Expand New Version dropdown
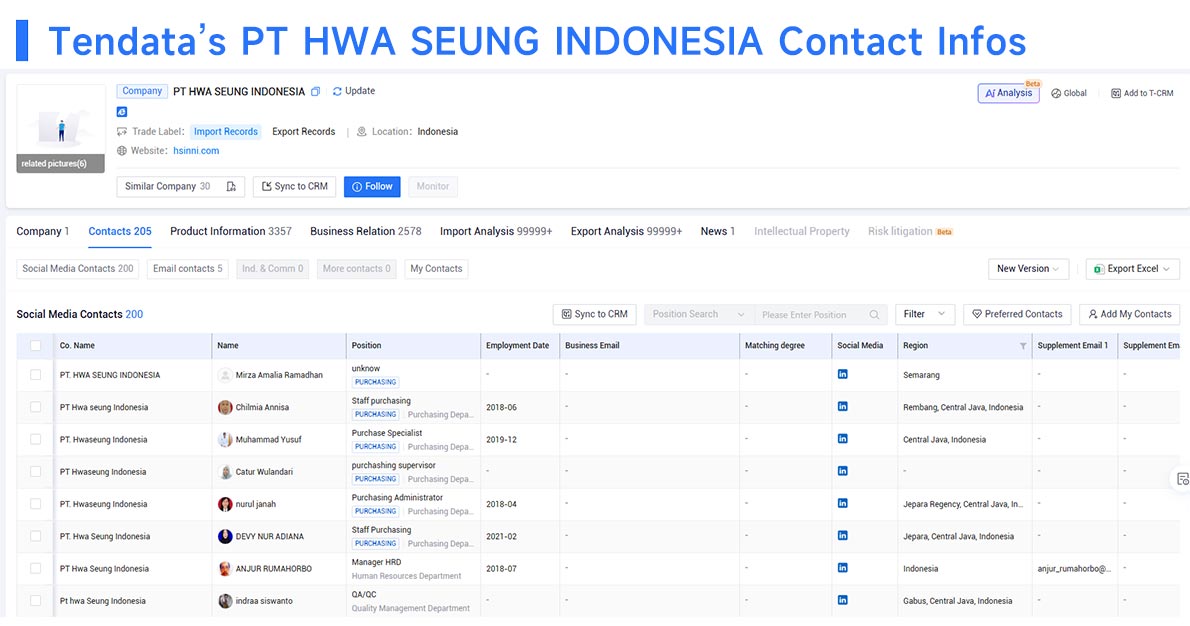Screen dimensions: 1190x626 1028,269
